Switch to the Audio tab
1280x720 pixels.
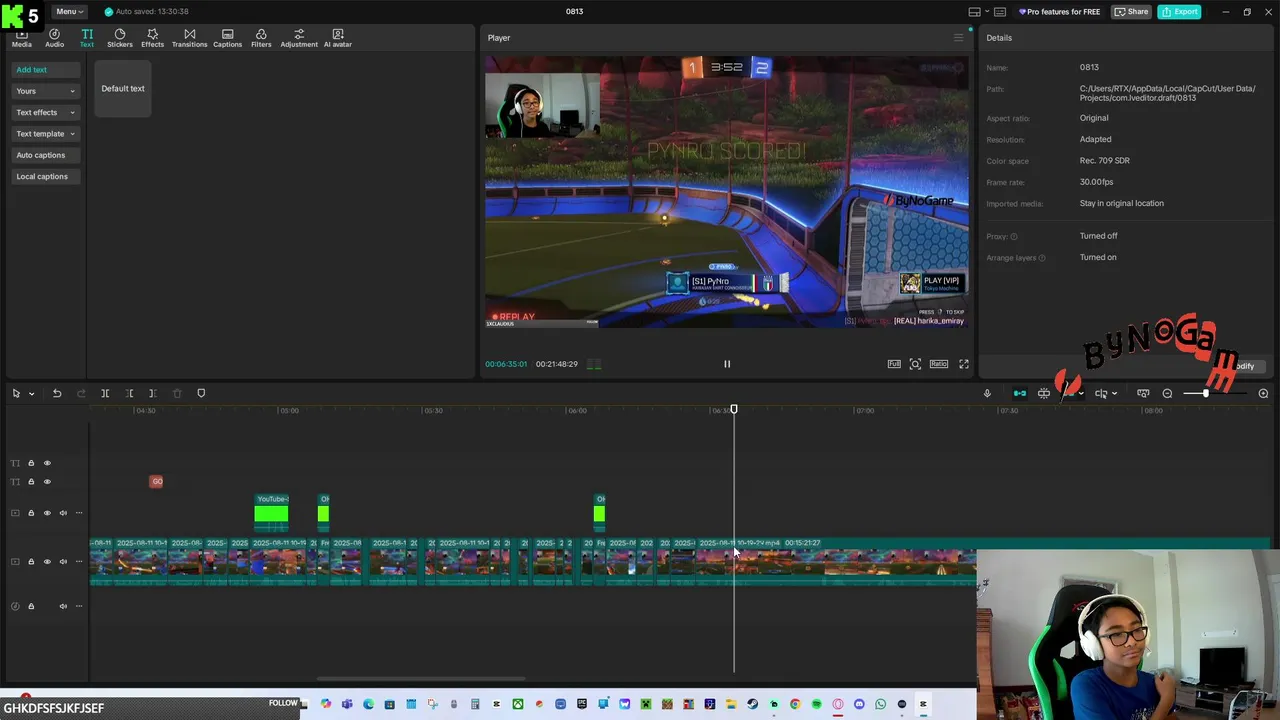click(54, 38)
